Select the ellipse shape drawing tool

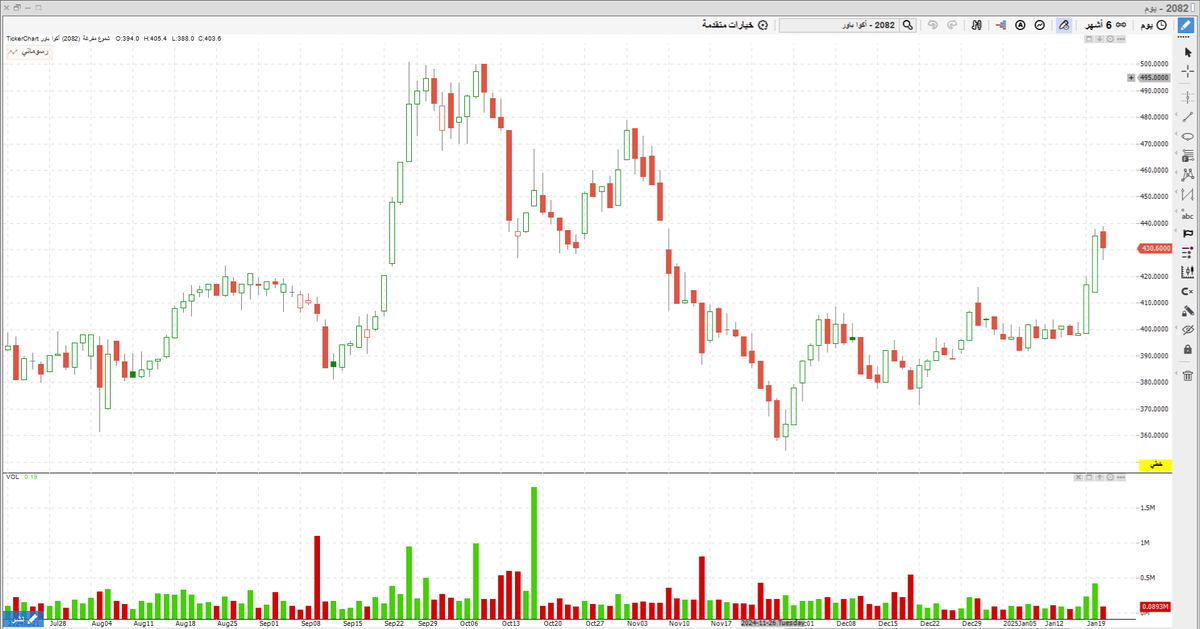click(1187, 136)
